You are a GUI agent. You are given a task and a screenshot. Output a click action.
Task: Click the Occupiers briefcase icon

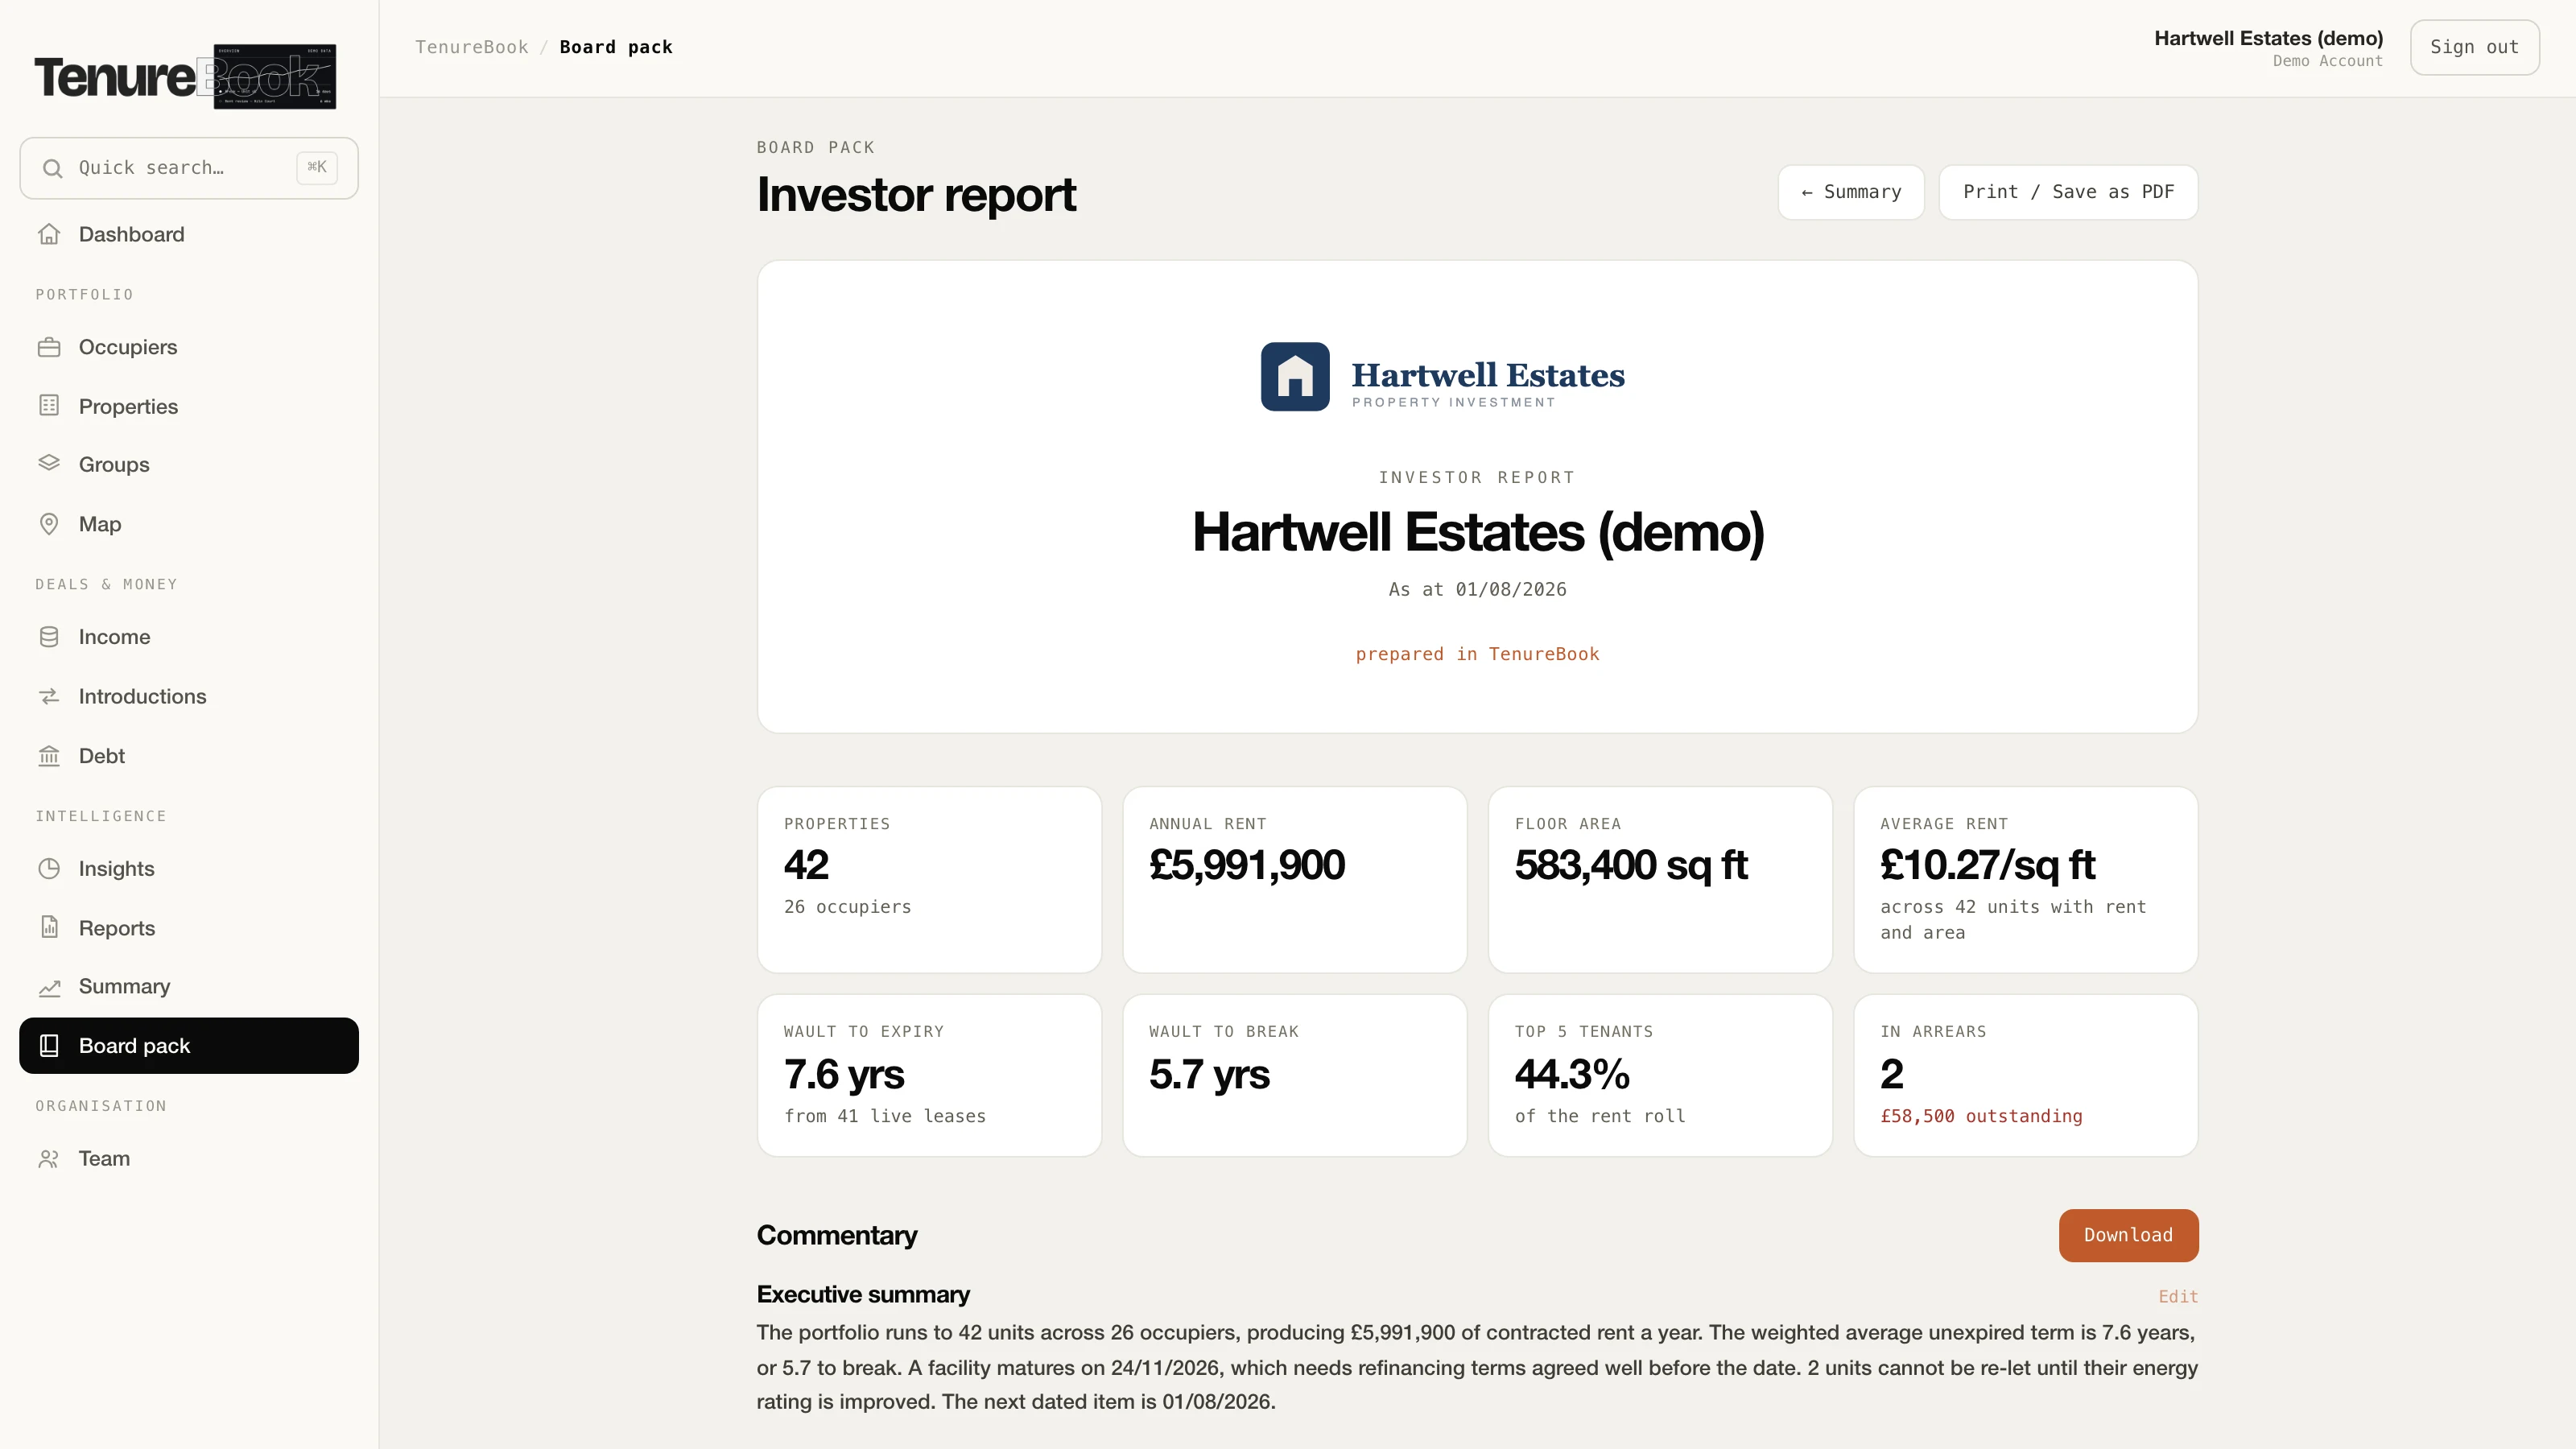coord(49,347)
